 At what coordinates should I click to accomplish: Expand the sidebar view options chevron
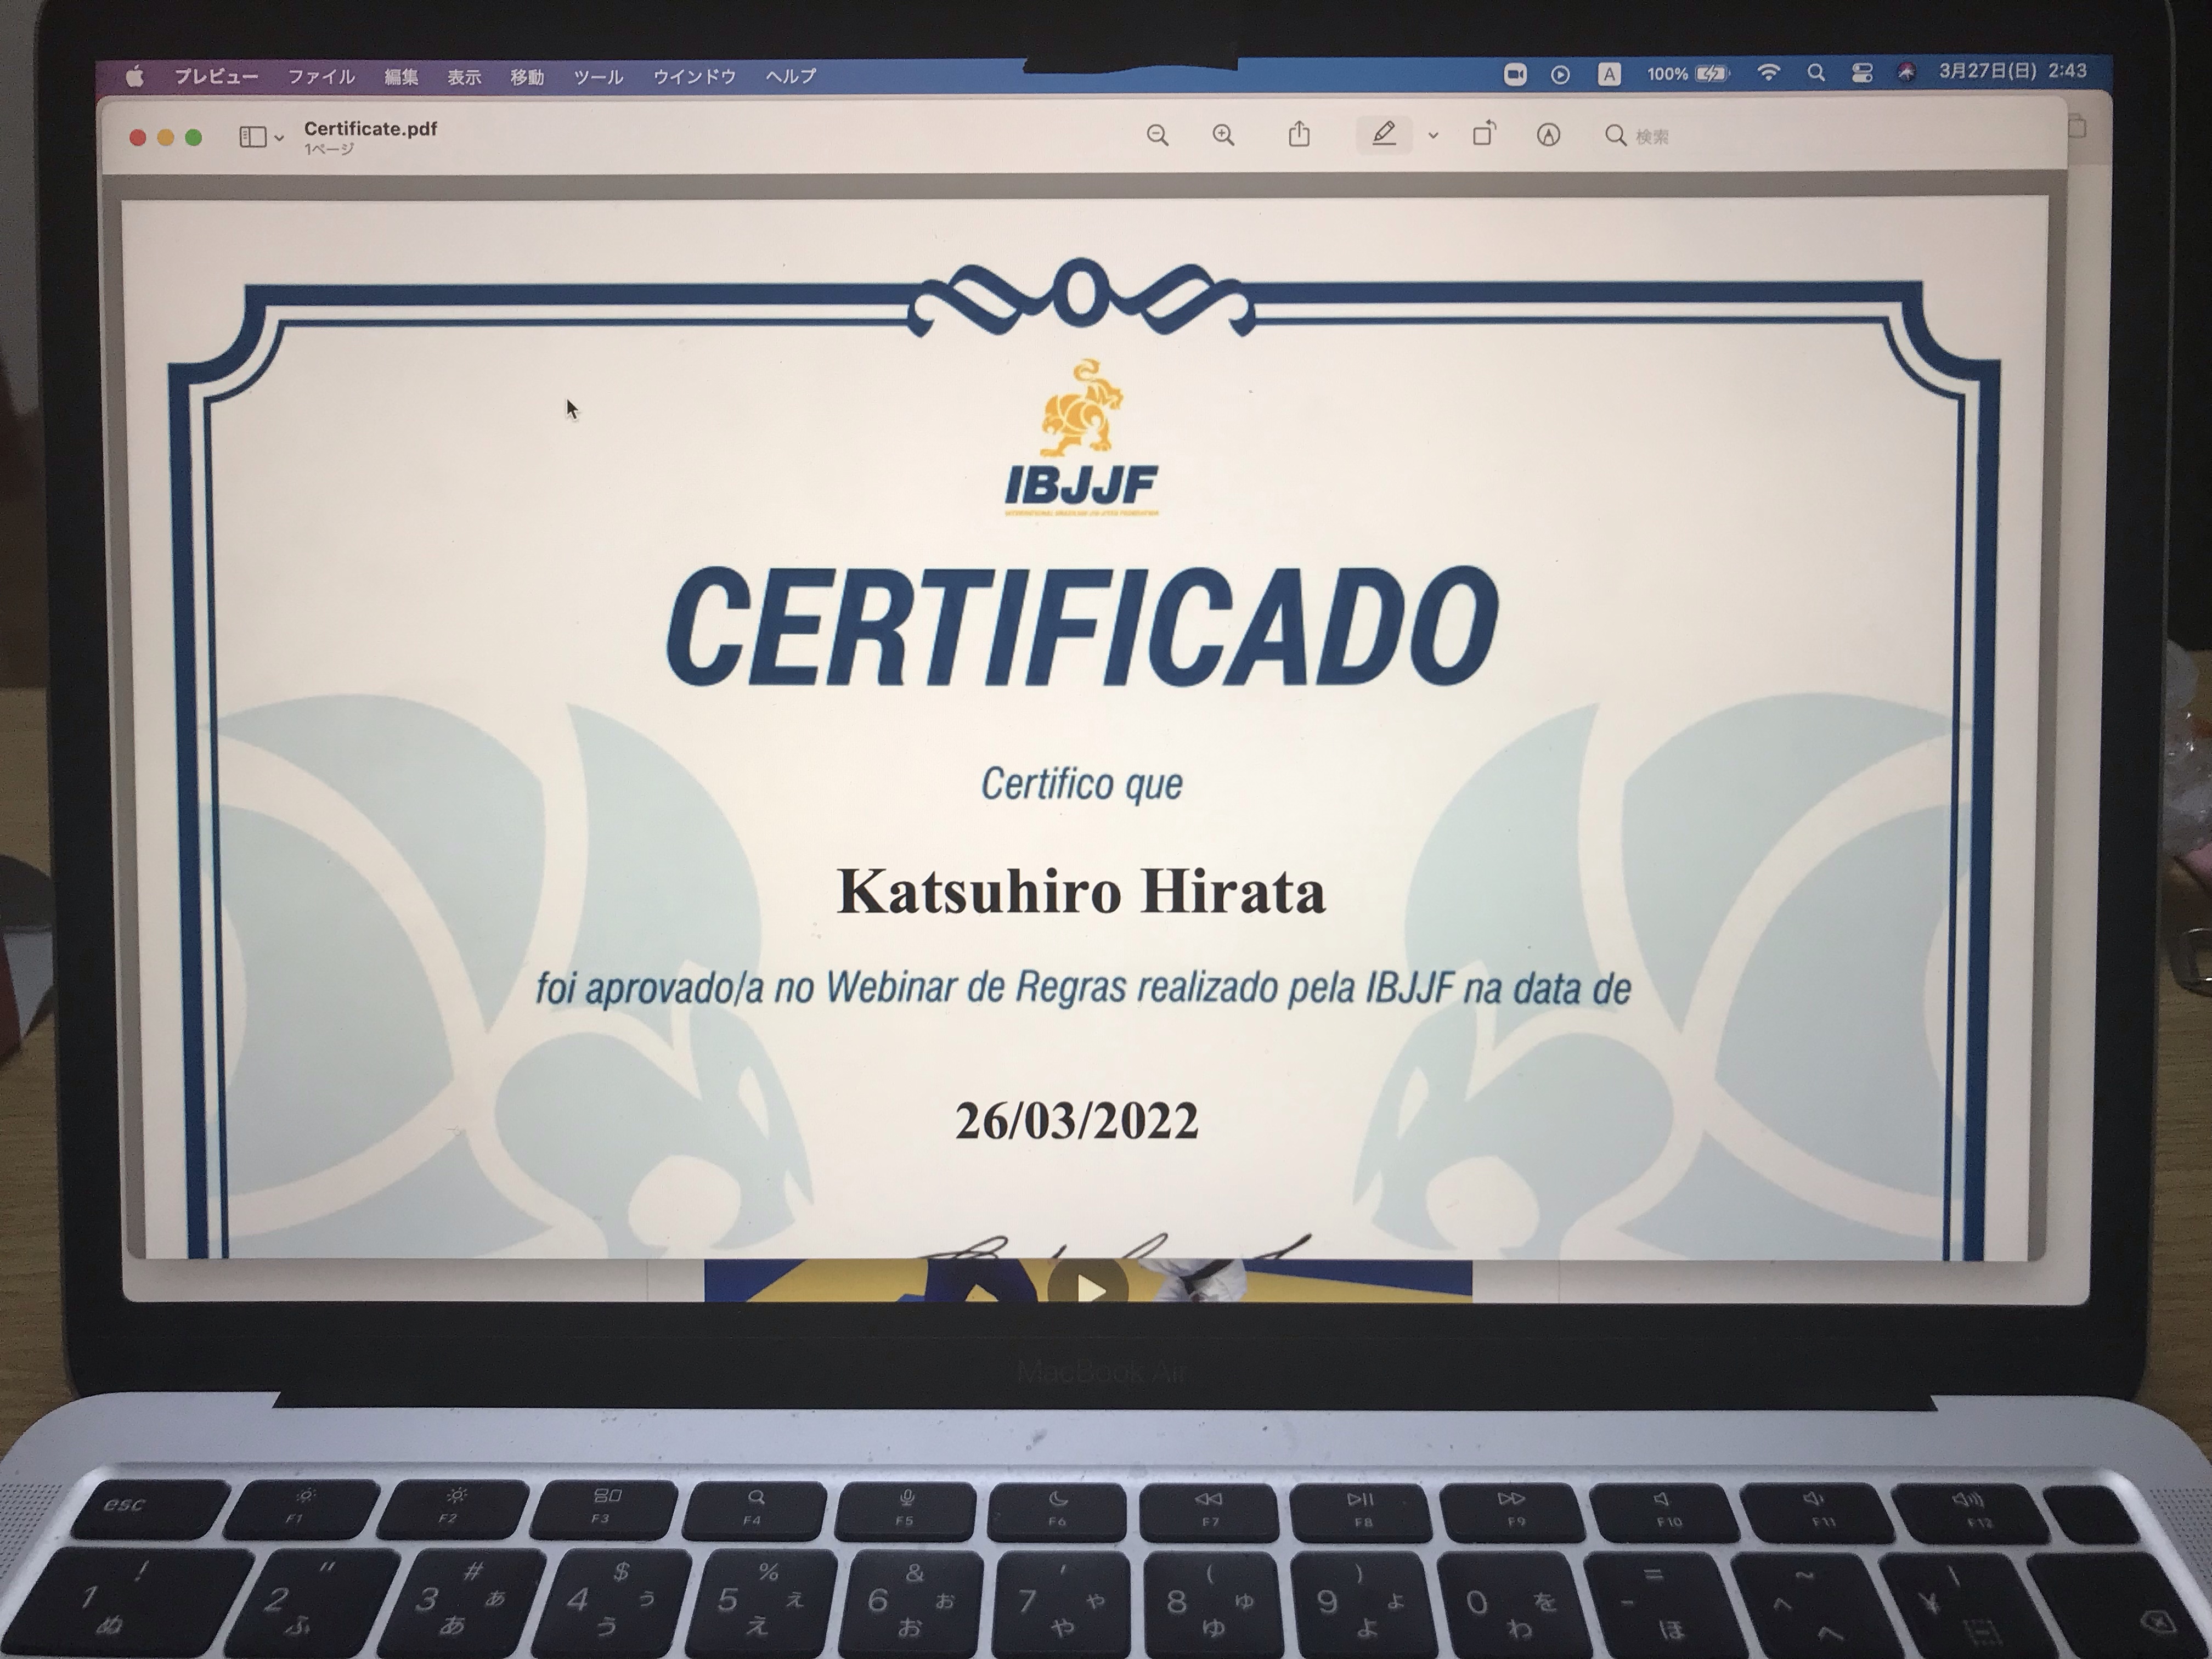[x=279, y=138]
